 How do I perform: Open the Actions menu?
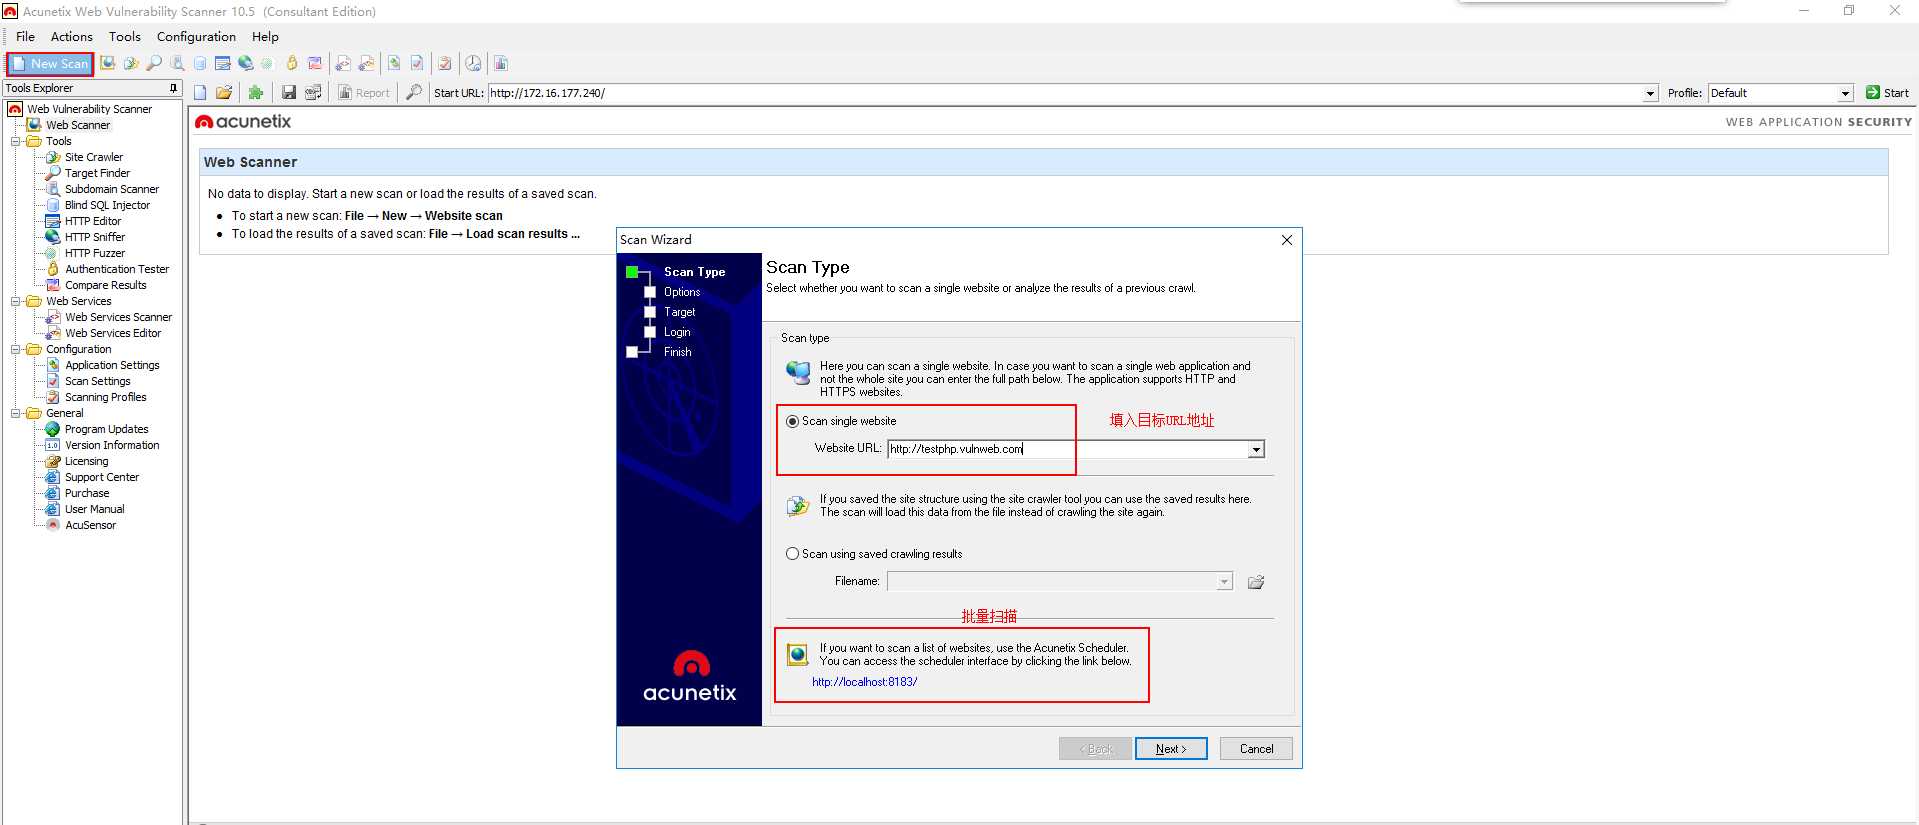click(x=72, y=37)
